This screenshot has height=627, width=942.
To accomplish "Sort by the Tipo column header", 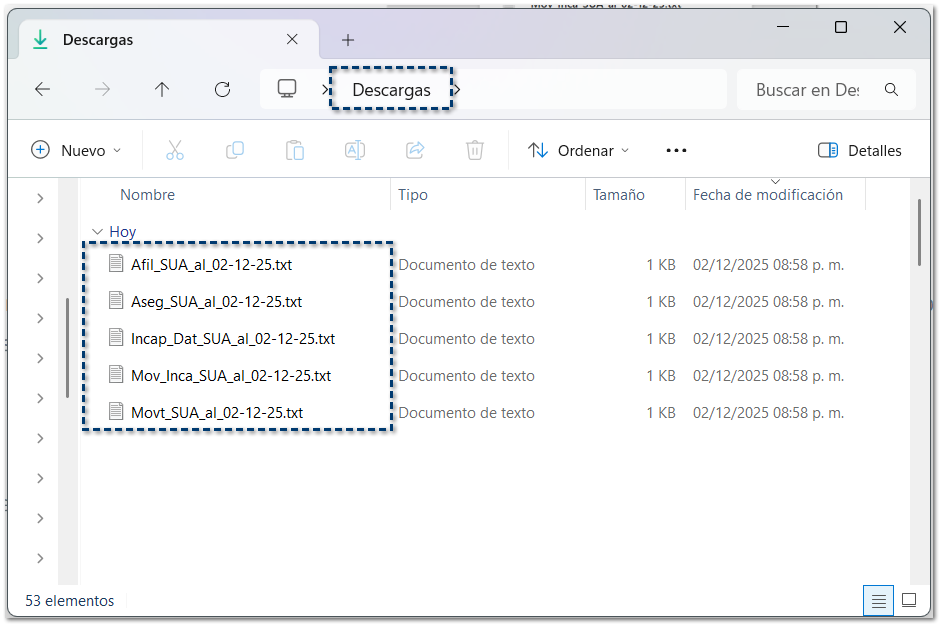I will pos(413,195).
